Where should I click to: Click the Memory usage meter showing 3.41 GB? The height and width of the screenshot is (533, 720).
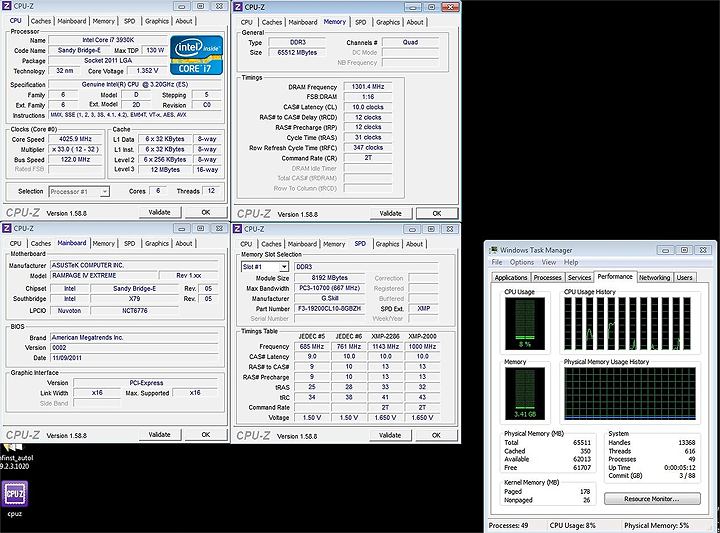[526, 393]
